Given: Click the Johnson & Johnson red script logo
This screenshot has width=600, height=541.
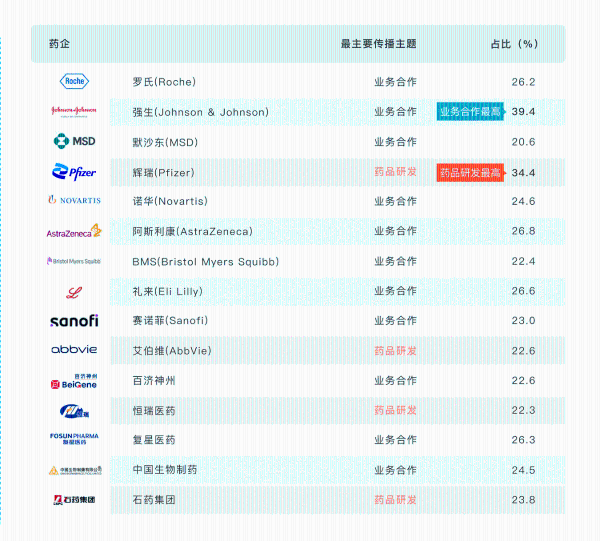Looking at the screenshot, I should click(x=74, y=111).
